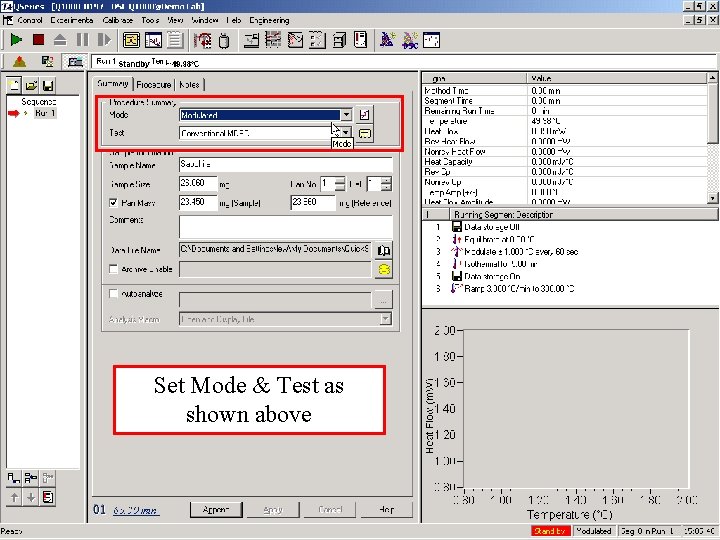Click the Append button
Image resolution: width=720 pixels, height=540 pixels.
coord(216,510)
